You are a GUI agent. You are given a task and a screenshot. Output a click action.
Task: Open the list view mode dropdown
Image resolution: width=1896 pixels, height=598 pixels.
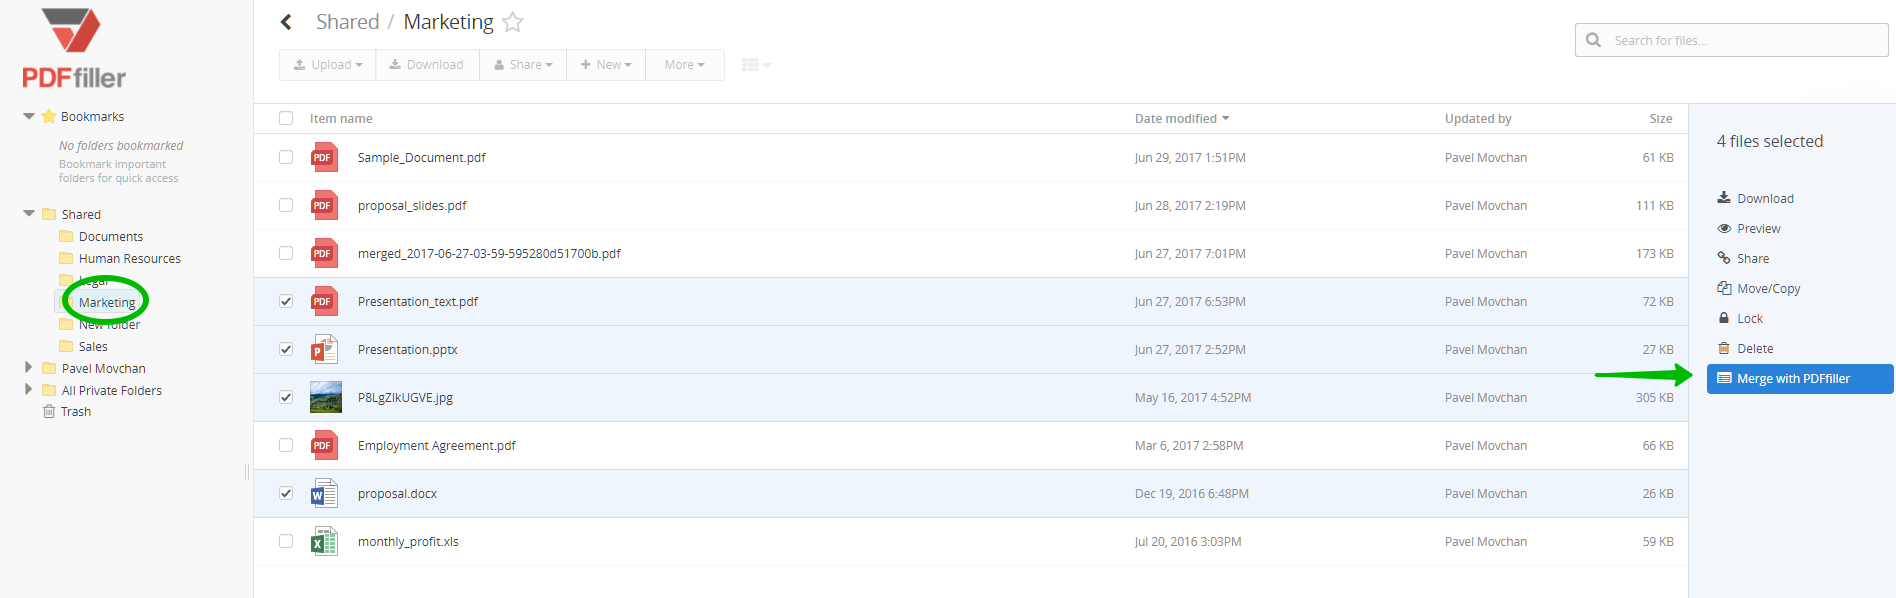(x=756, y=65)
